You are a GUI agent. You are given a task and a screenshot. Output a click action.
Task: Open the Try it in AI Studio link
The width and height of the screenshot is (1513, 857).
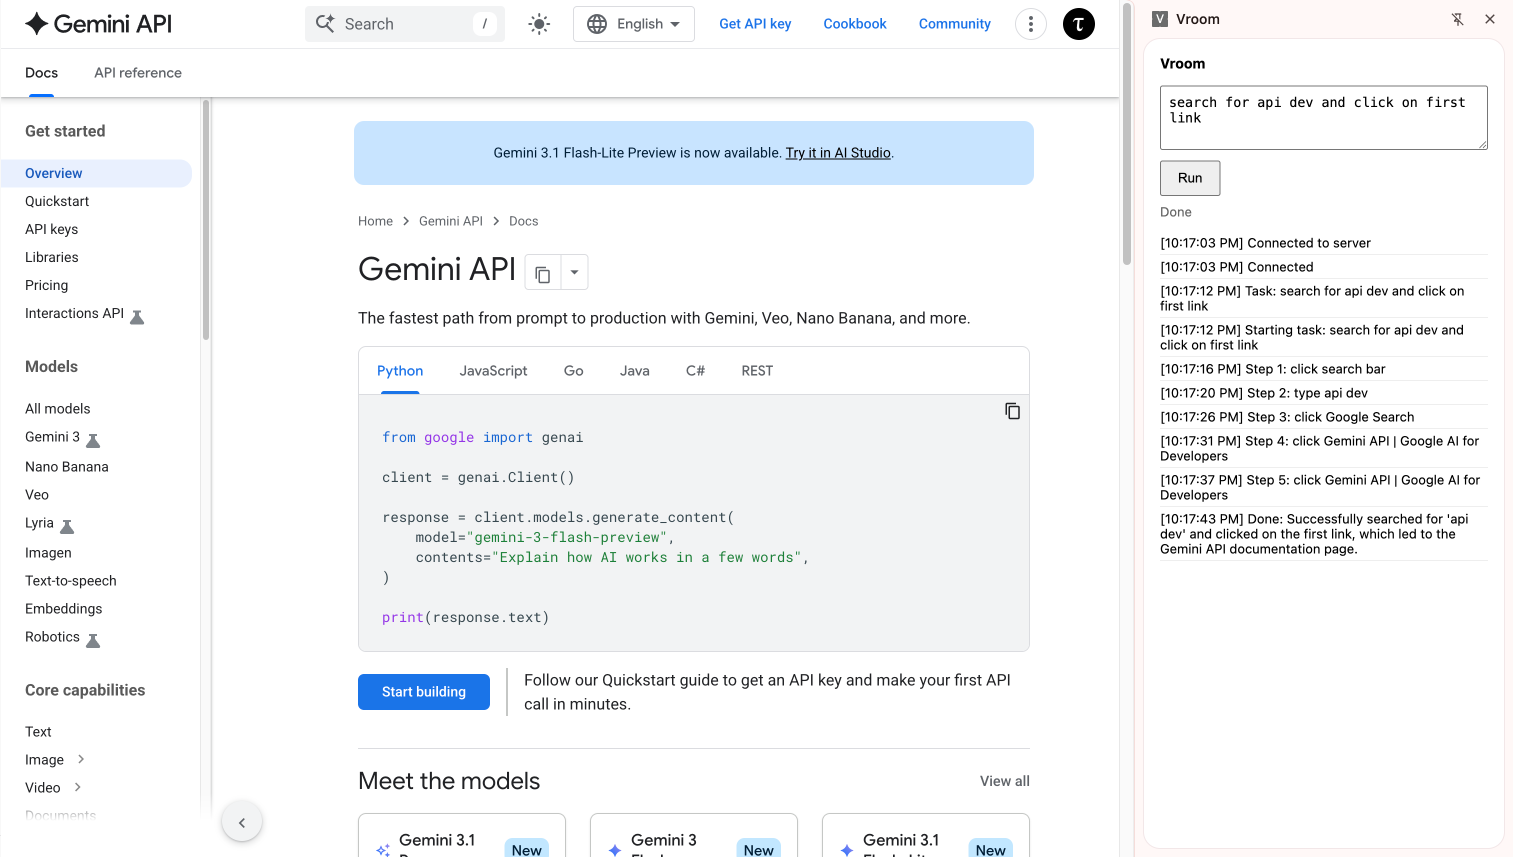(837, 153)
